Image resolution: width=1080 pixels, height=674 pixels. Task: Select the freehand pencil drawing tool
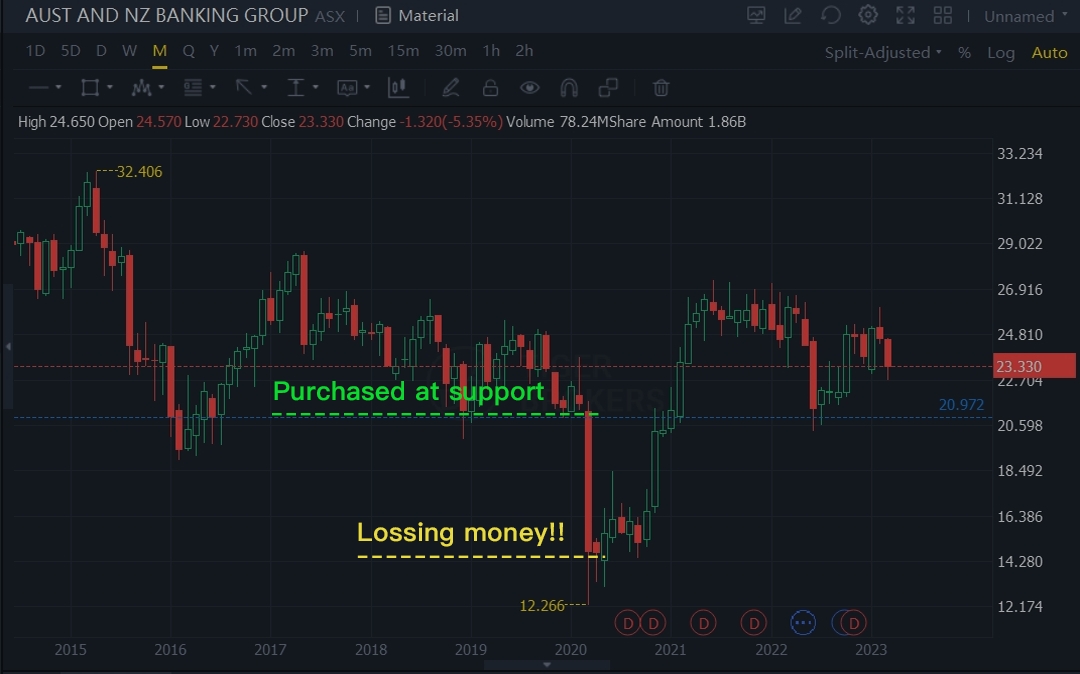pos(450,87)
